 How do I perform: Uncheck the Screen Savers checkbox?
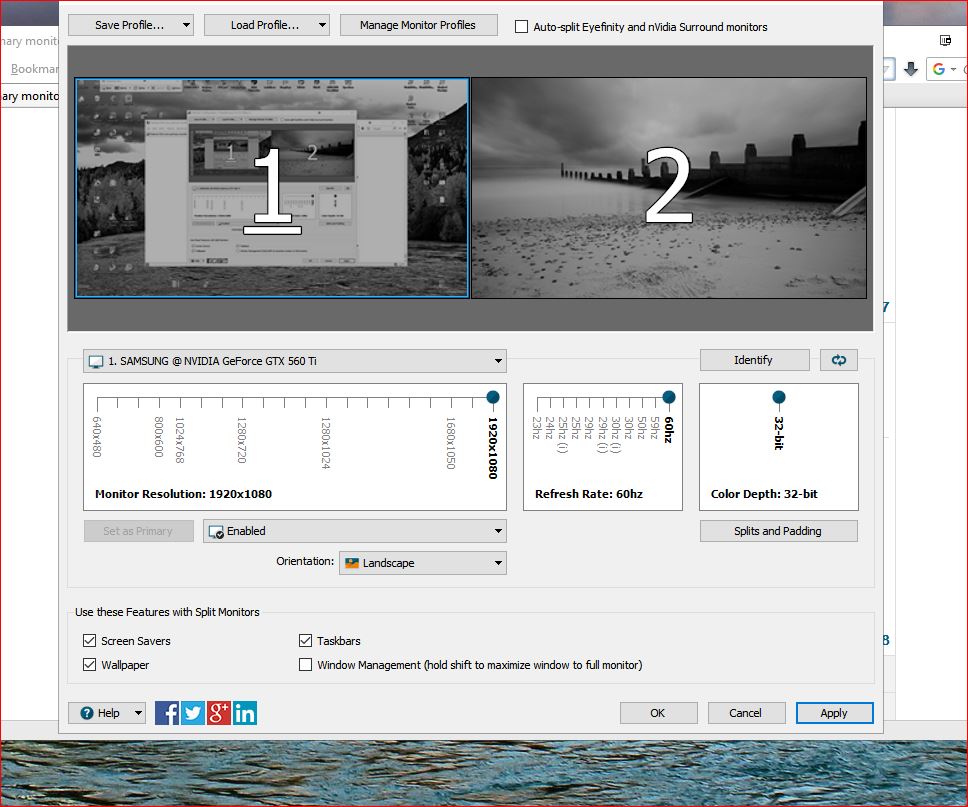89,641
